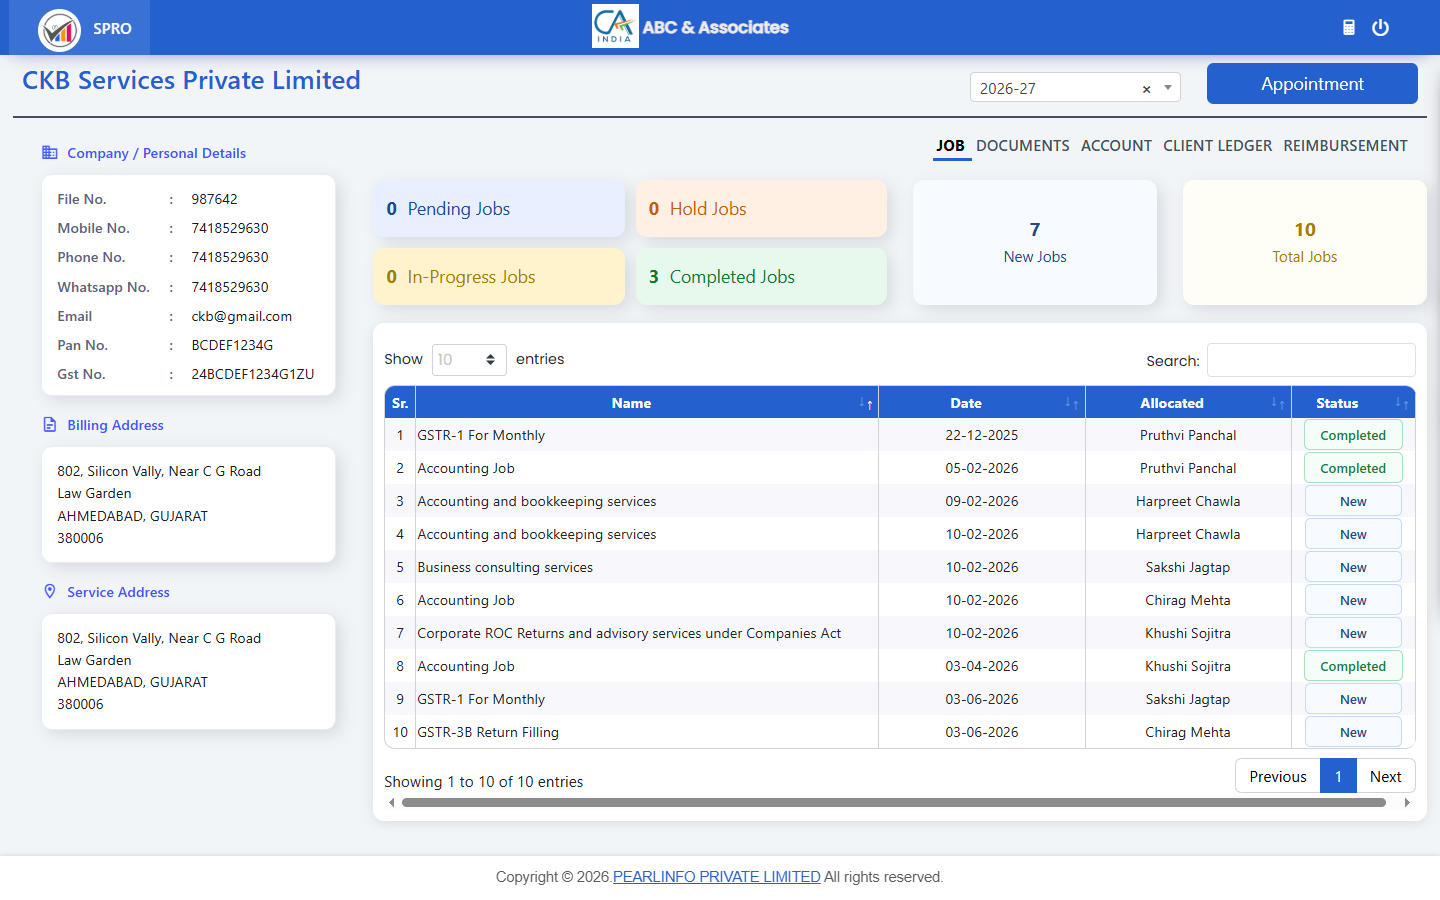1440x900 pixels.
Task: Click the power logout icon
Action: (x=1381, y=28)
